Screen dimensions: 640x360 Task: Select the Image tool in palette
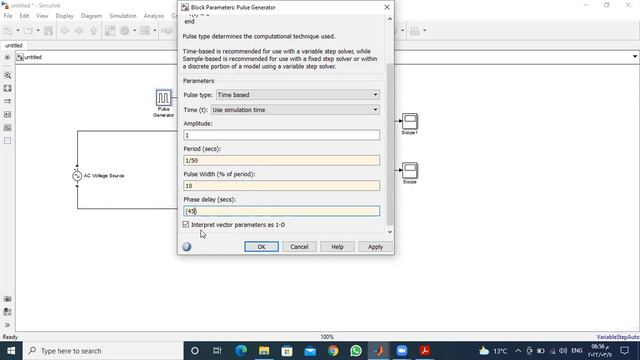(7, 128)
